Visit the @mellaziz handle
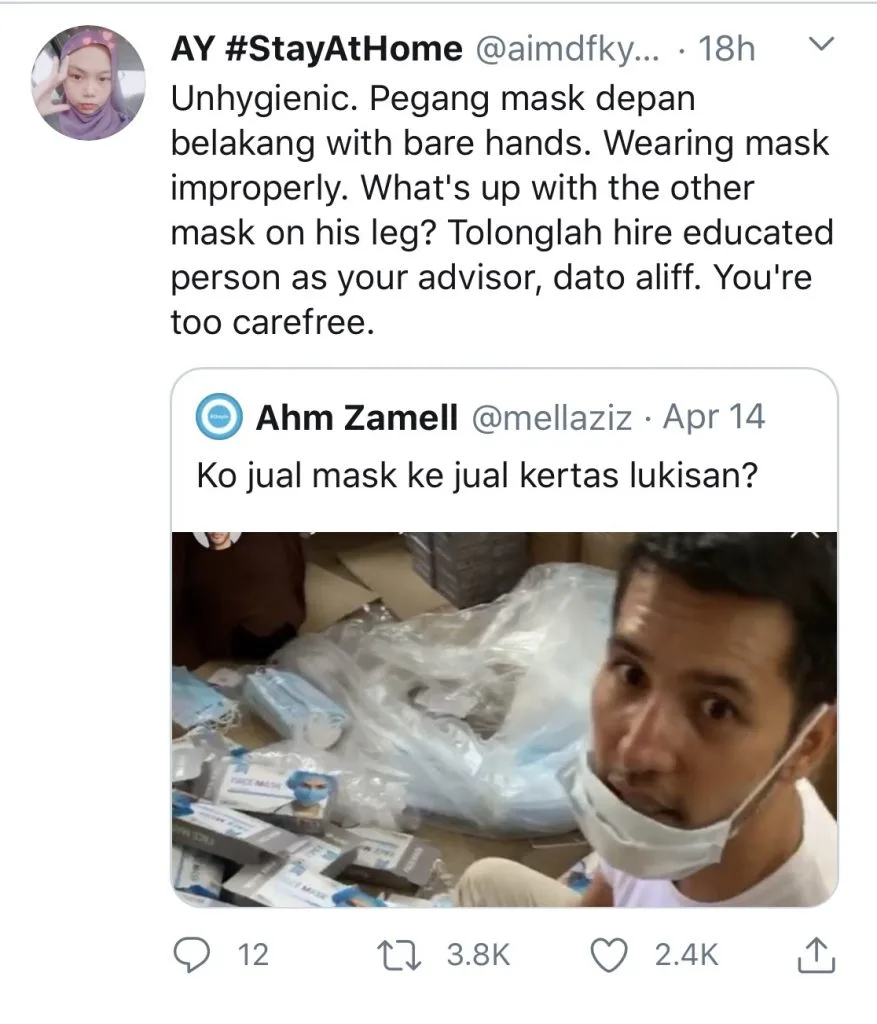The image size is (877, 1024). (552, 418)
